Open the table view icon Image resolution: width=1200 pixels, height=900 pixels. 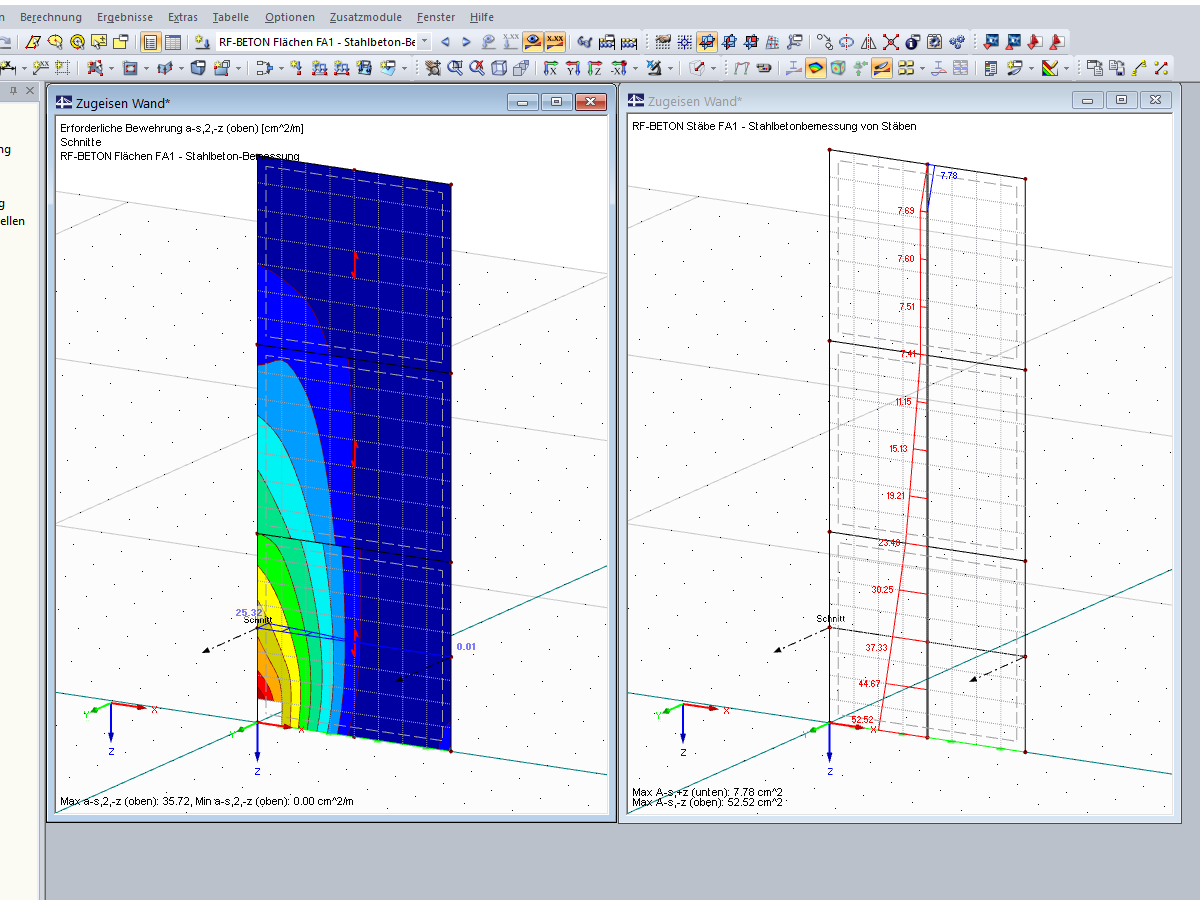pyautogui.click(x=173, y=42)
